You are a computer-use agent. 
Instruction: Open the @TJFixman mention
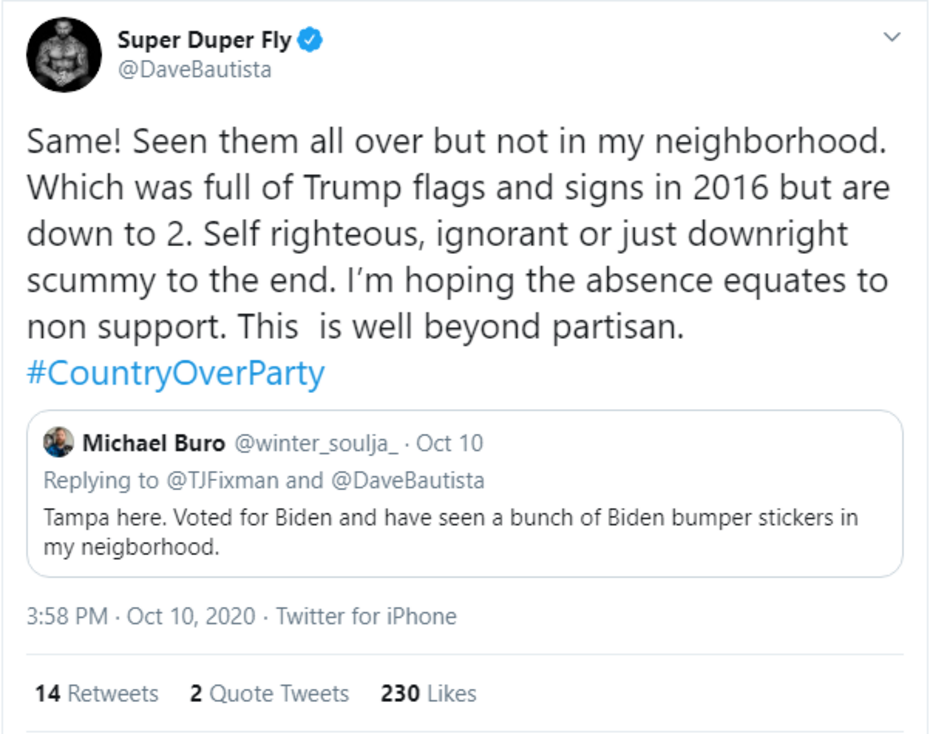(x=220, y=480)
